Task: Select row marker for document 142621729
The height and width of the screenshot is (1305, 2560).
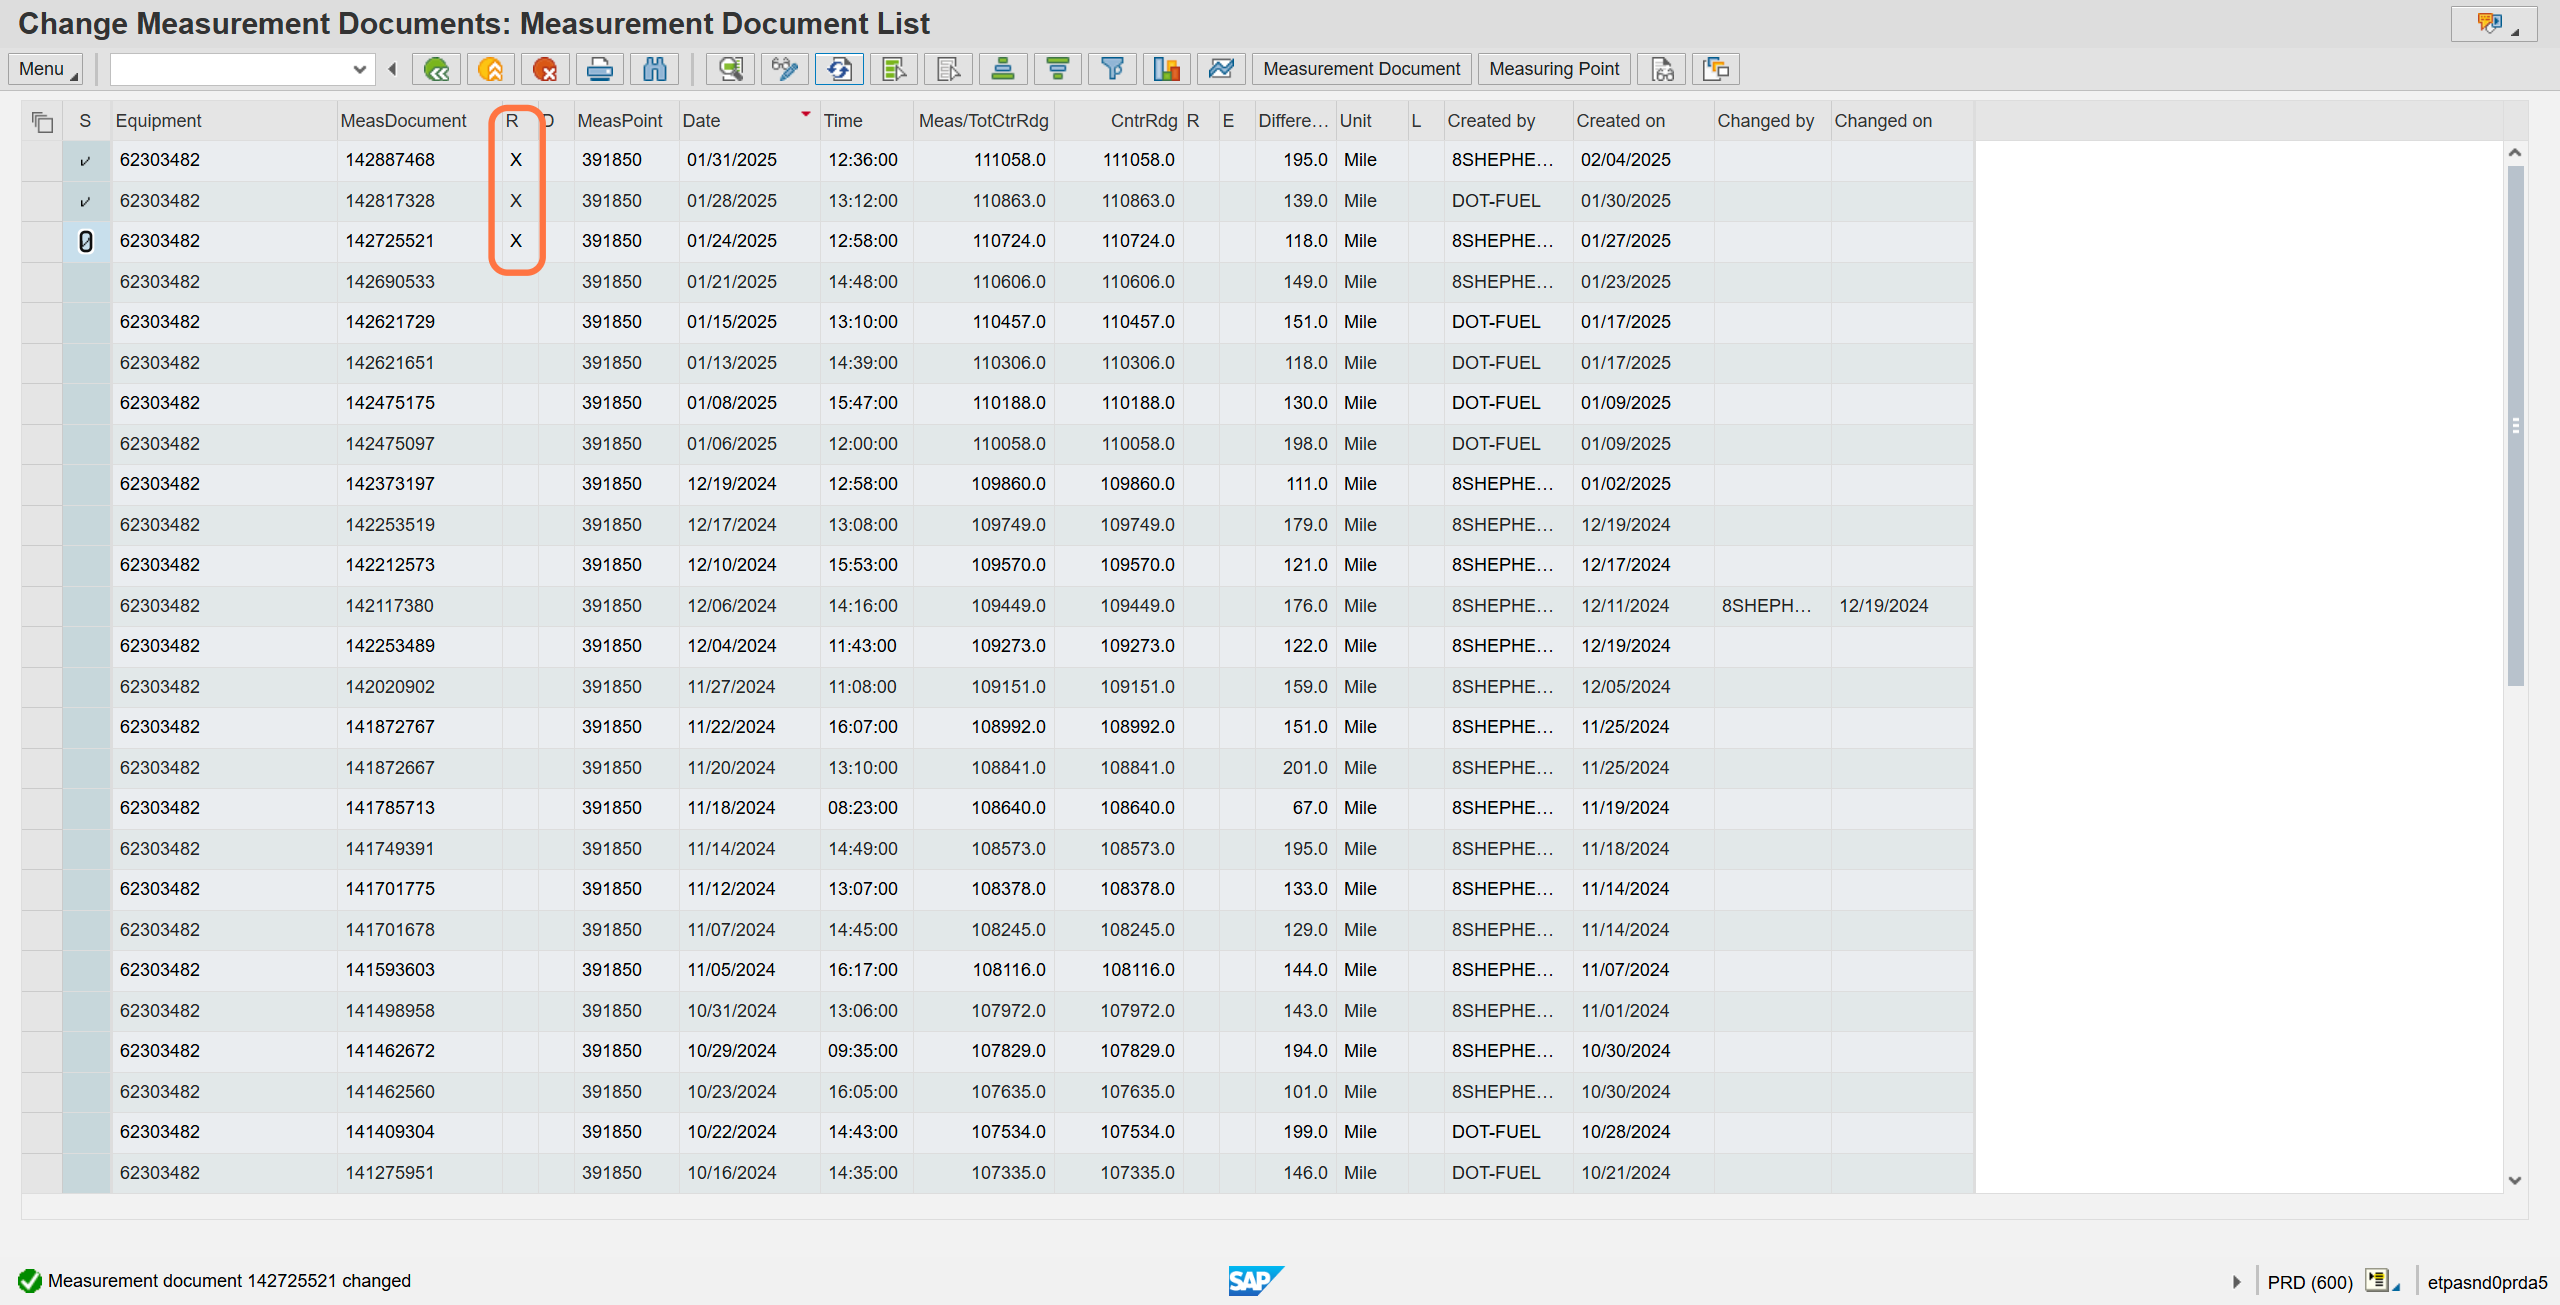Action: pos(41,322)
